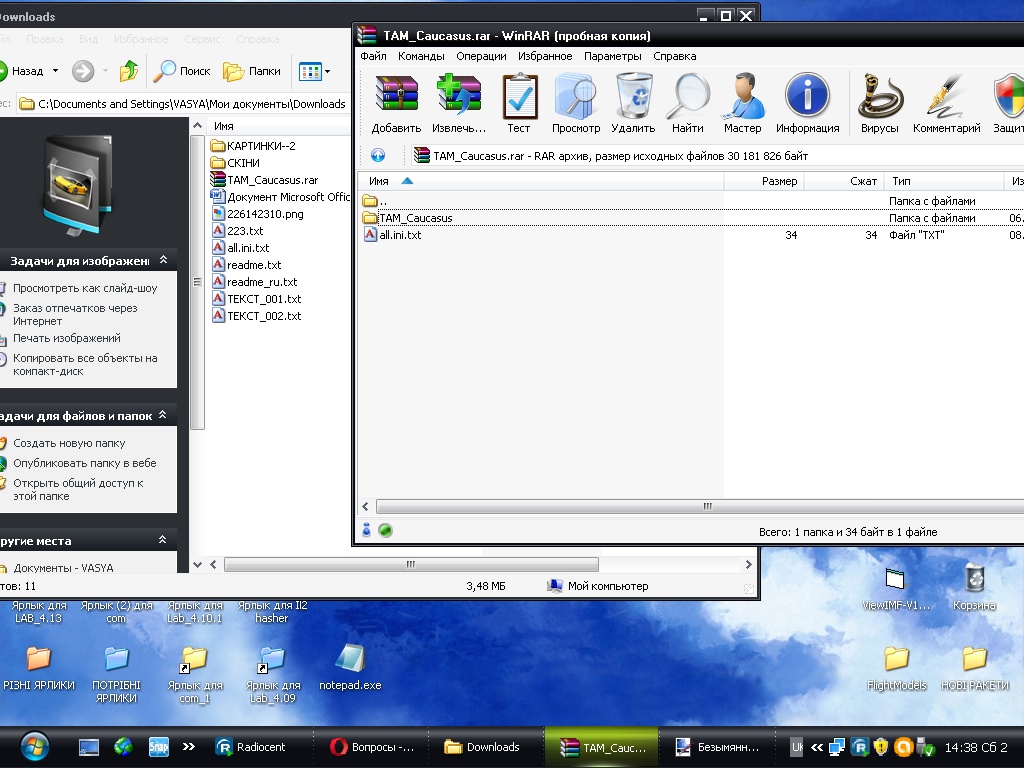Click the Просмотреть как слайд-шоу link
The width and height of the screenshot is (1024, 768).
point(85,288)
